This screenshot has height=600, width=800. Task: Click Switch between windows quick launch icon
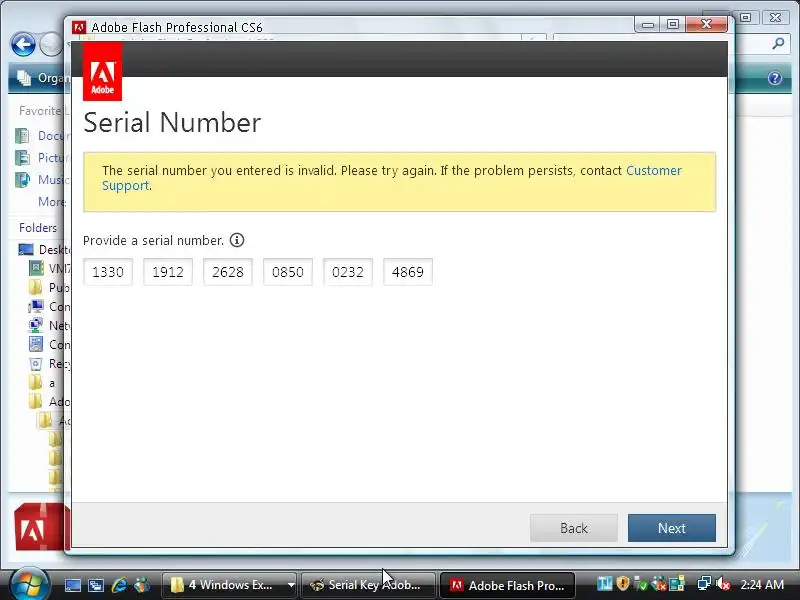(x=95, y=585)
